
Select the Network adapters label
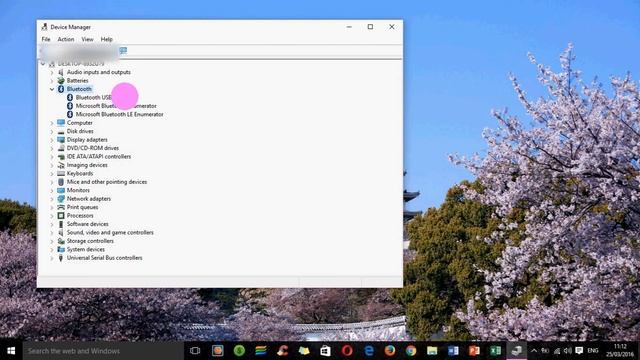coord(89,199)
